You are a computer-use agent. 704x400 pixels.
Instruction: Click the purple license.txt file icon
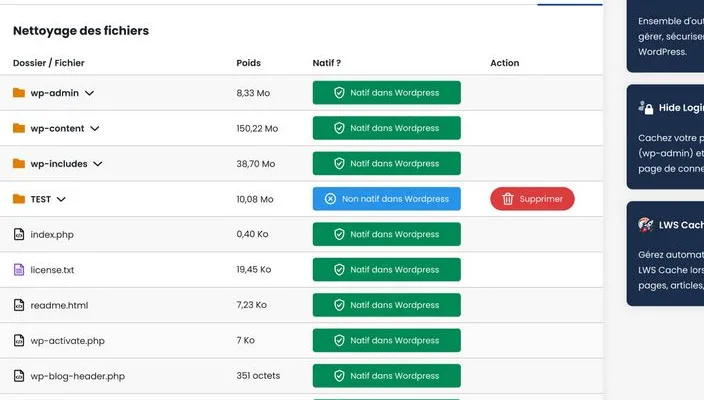[18, 270]
